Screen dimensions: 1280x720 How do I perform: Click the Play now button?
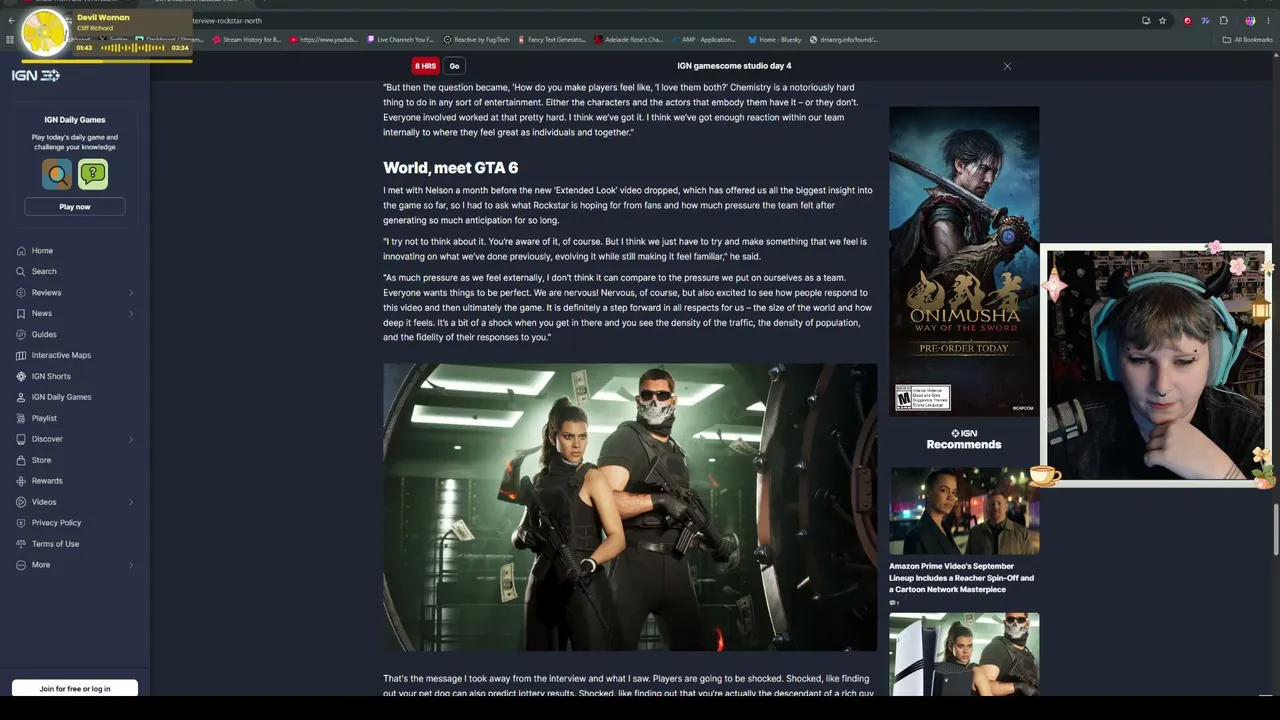[75, 207]
